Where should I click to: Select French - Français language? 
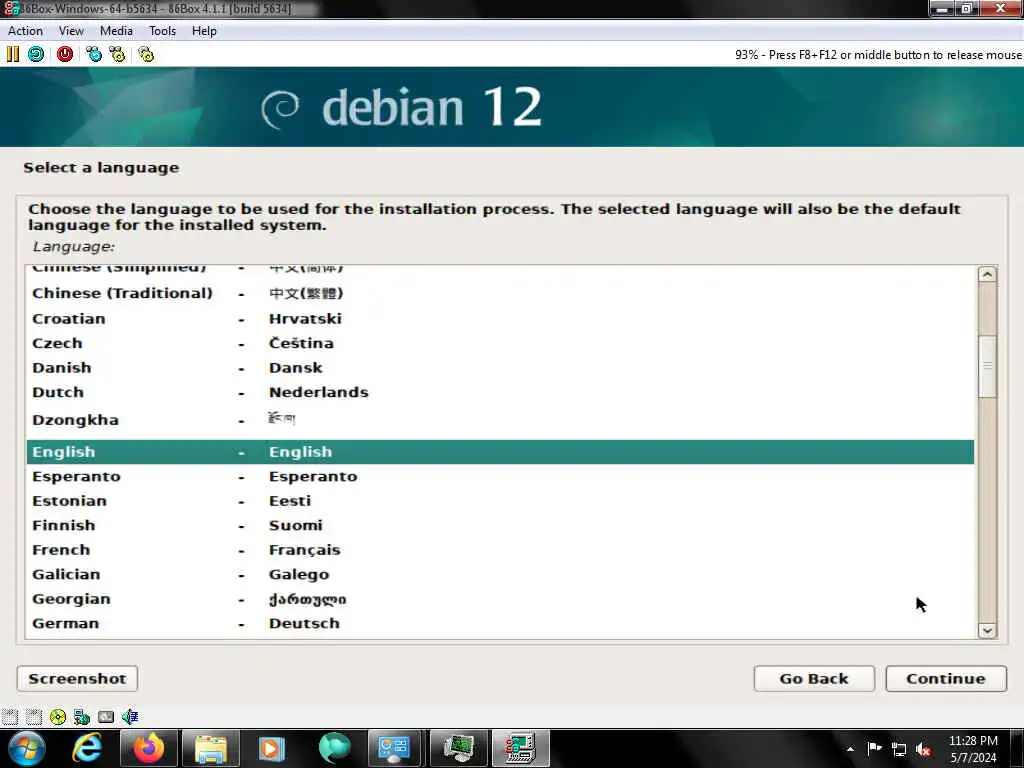coord(500,550)
